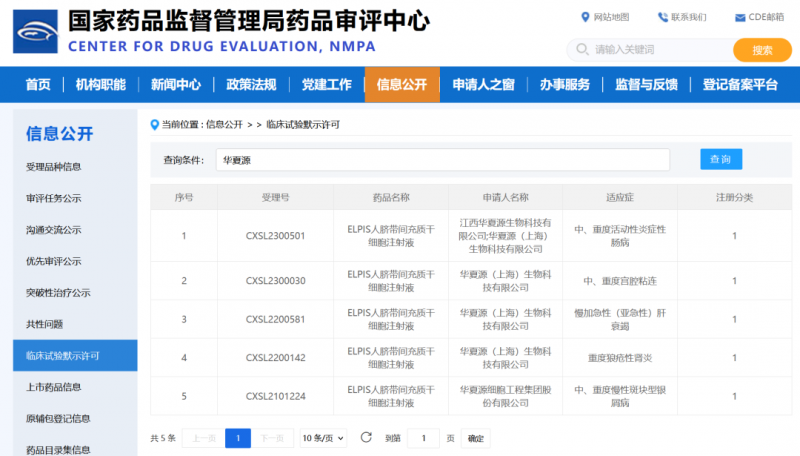The height and width of the screenshot is (456, 800).
Task: Focus the jump-to-page number field
Action: click(x=423, y=438)
